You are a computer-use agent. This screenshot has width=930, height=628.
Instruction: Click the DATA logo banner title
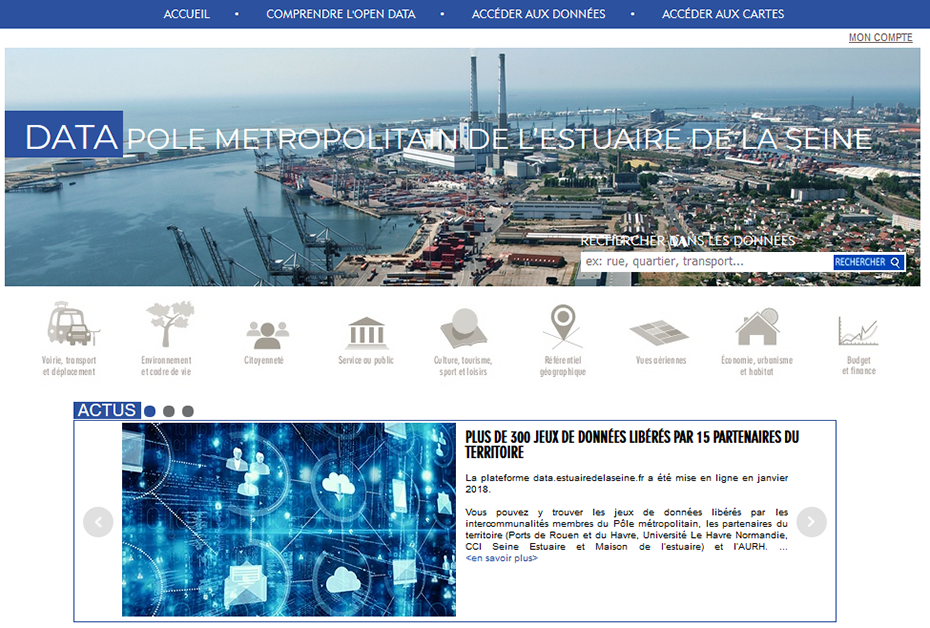click(x=64, y=134)
